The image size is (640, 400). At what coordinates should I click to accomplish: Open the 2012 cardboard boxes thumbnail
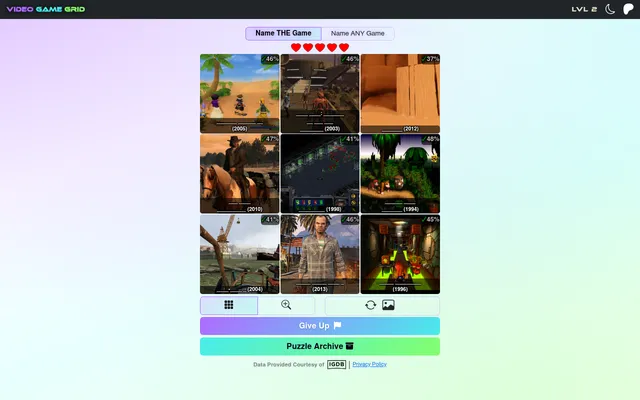400,93
